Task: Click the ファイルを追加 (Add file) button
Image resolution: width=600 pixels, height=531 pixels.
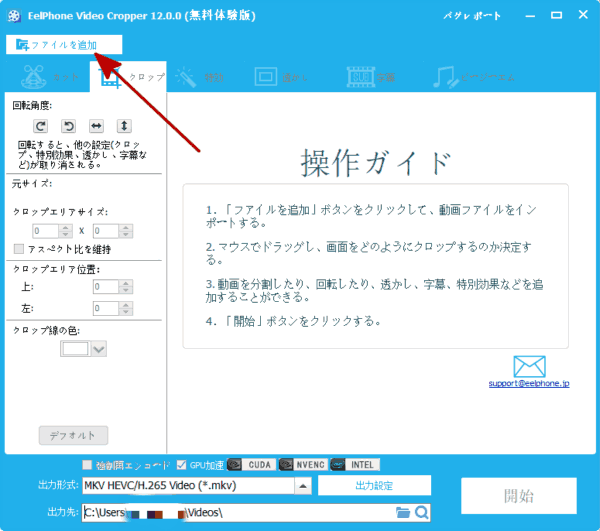Action: coord(64,45)
